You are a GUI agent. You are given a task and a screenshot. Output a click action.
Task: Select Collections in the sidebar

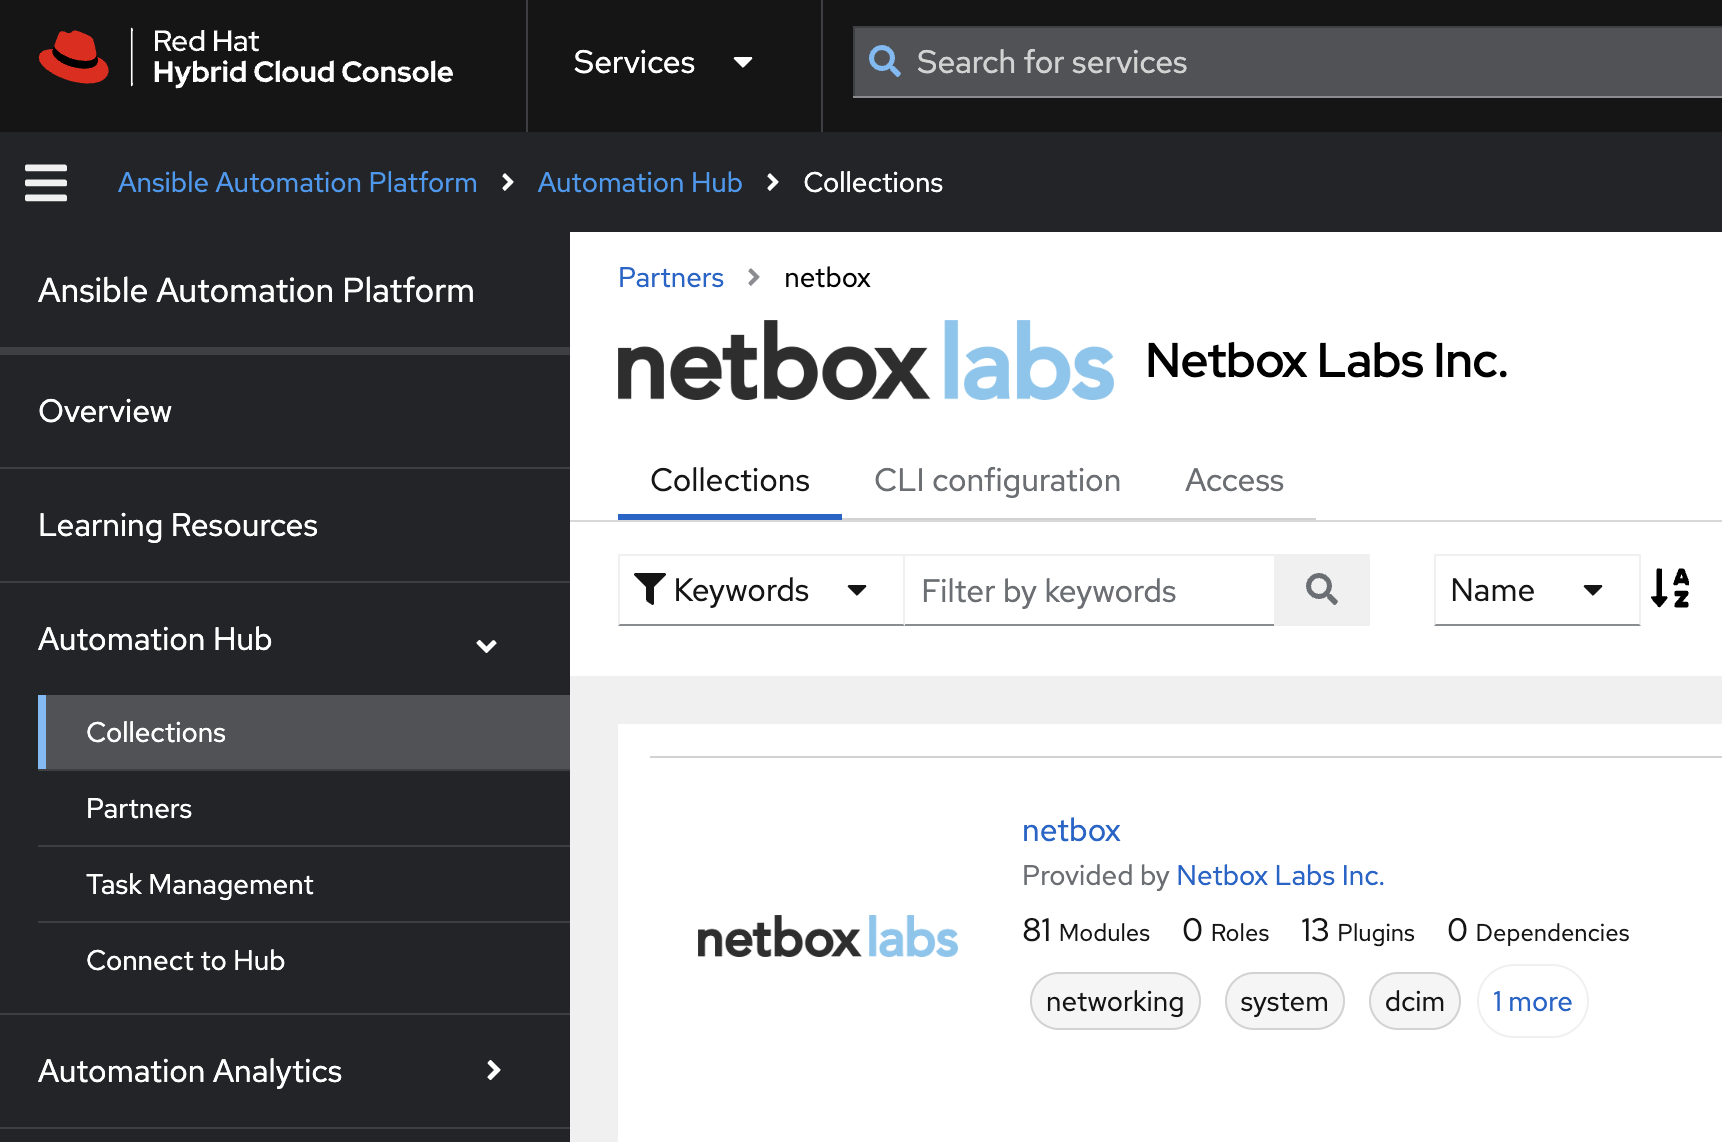pos(304,732)
